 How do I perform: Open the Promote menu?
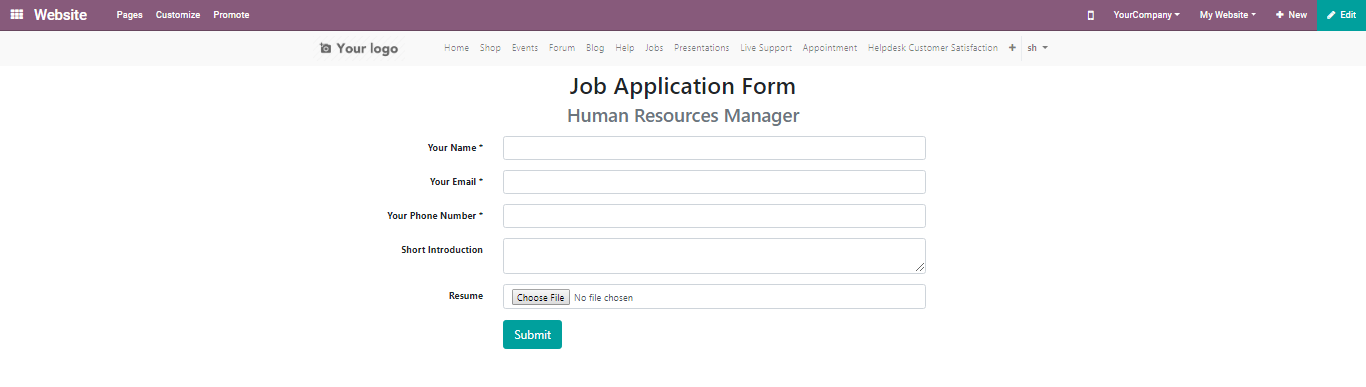(x=231, y=15)
